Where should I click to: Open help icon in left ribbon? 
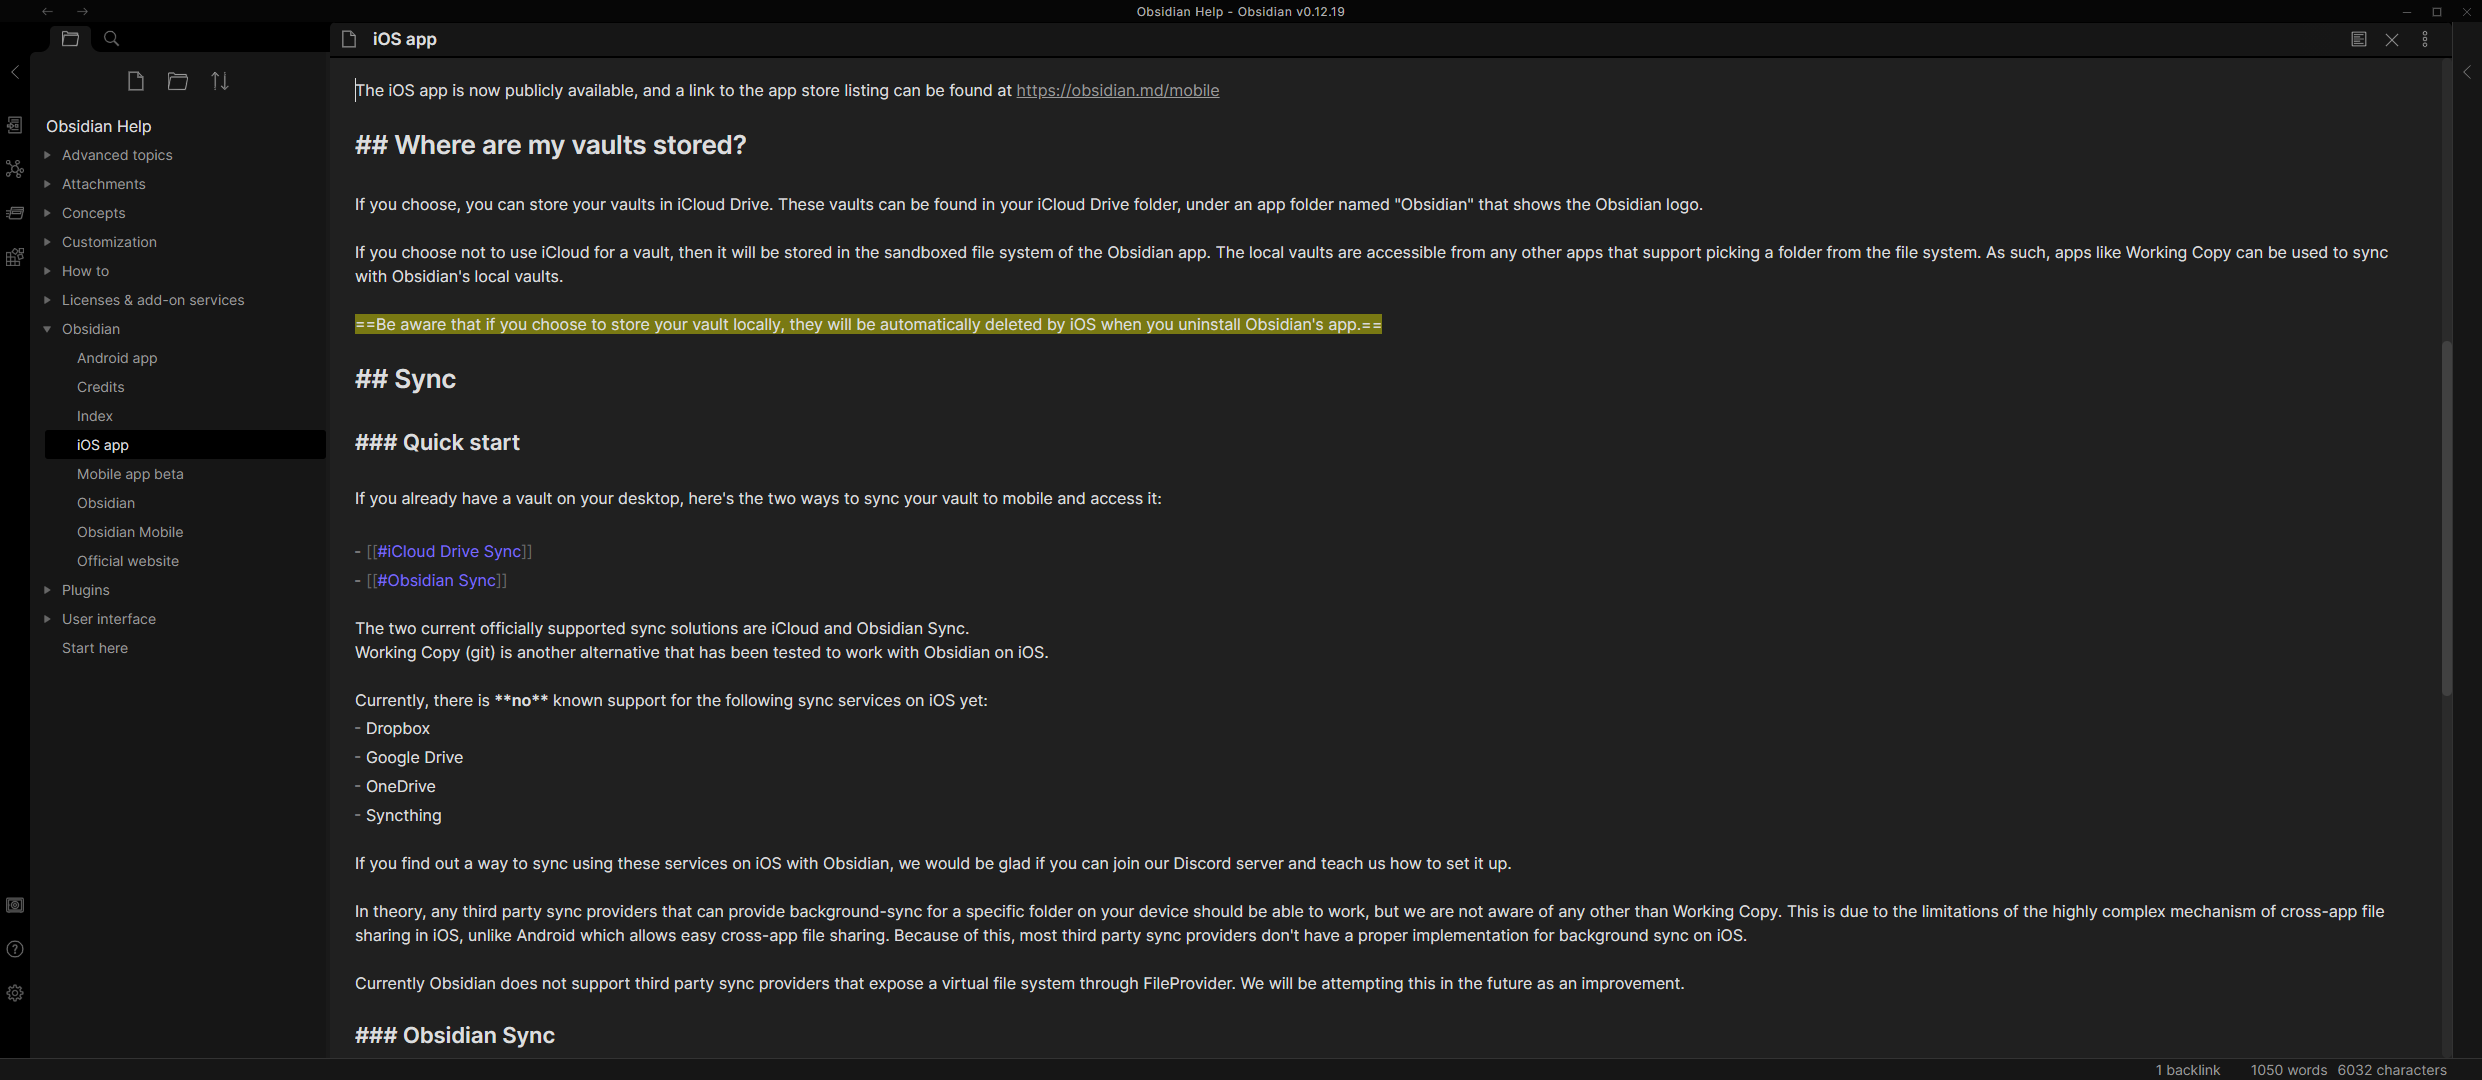click(x=15, y=949)
